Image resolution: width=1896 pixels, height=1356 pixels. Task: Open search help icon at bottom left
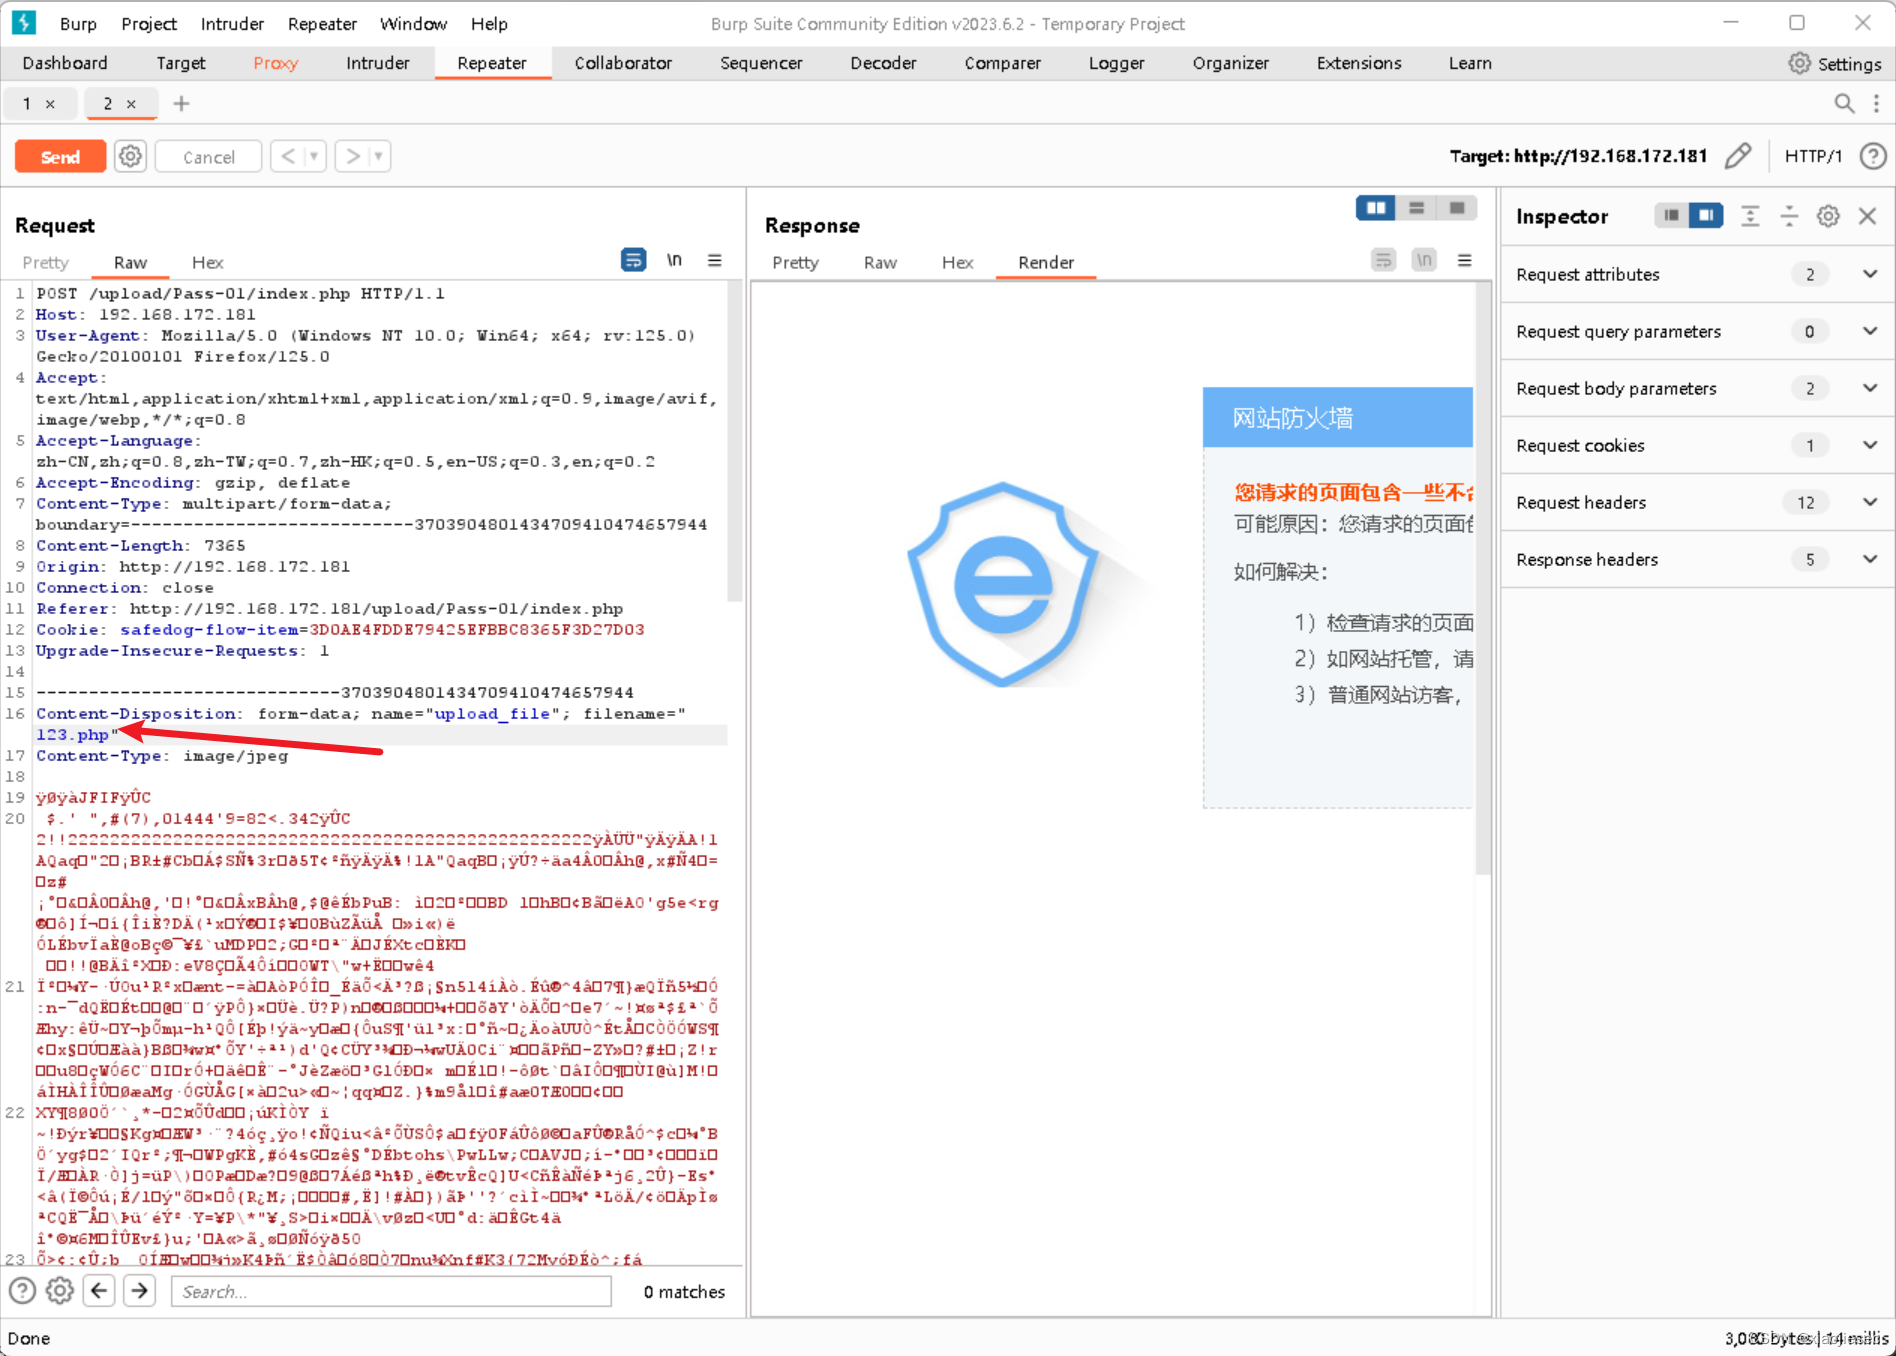point(22,1291)
